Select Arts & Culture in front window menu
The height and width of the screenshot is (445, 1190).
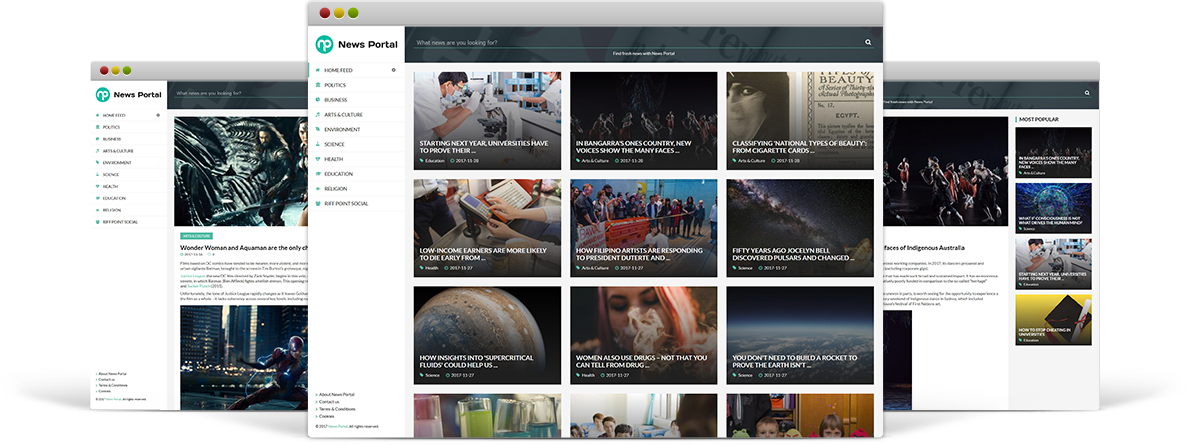click(356, 115)
